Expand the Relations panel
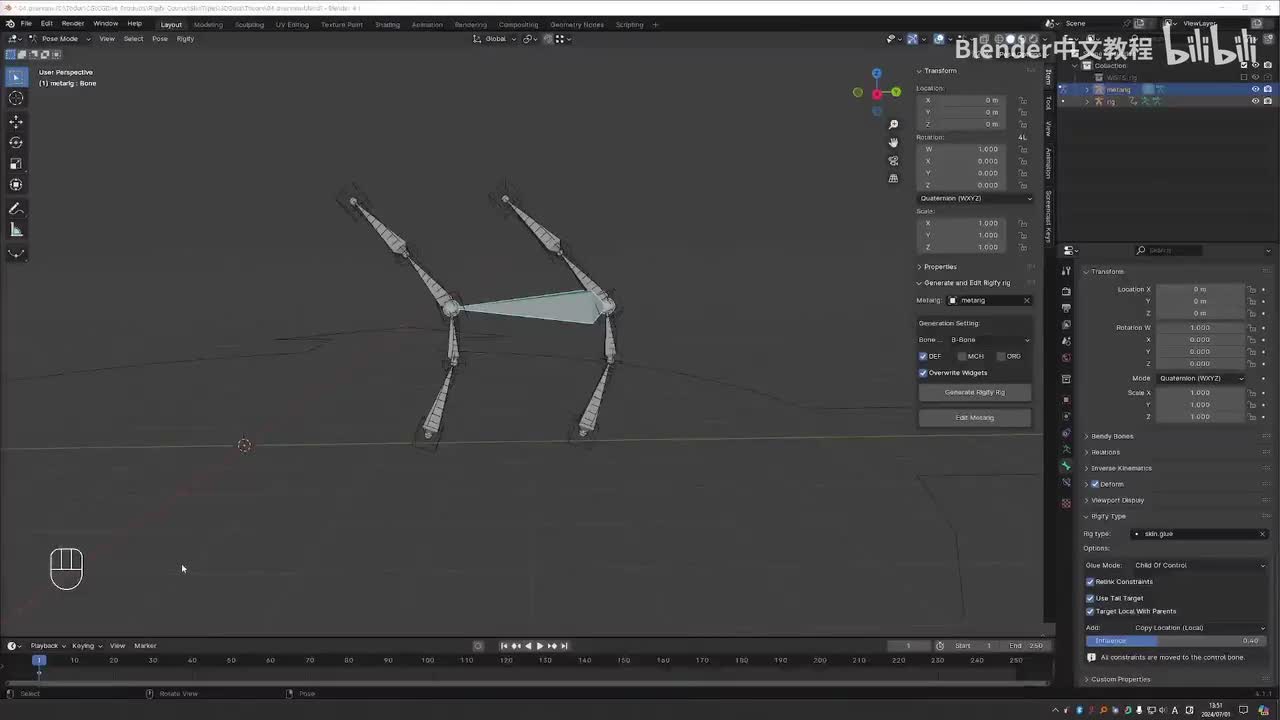 tap(1105, 452)
